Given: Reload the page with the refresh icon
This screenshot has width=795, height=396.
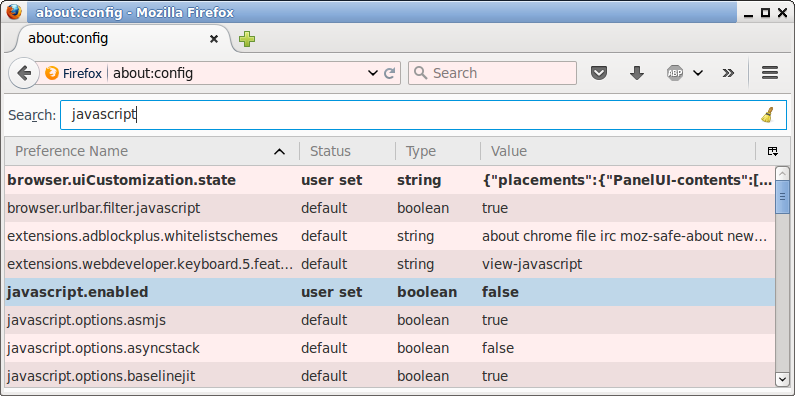Looking at the screenshot, I should tap(389, 73).
